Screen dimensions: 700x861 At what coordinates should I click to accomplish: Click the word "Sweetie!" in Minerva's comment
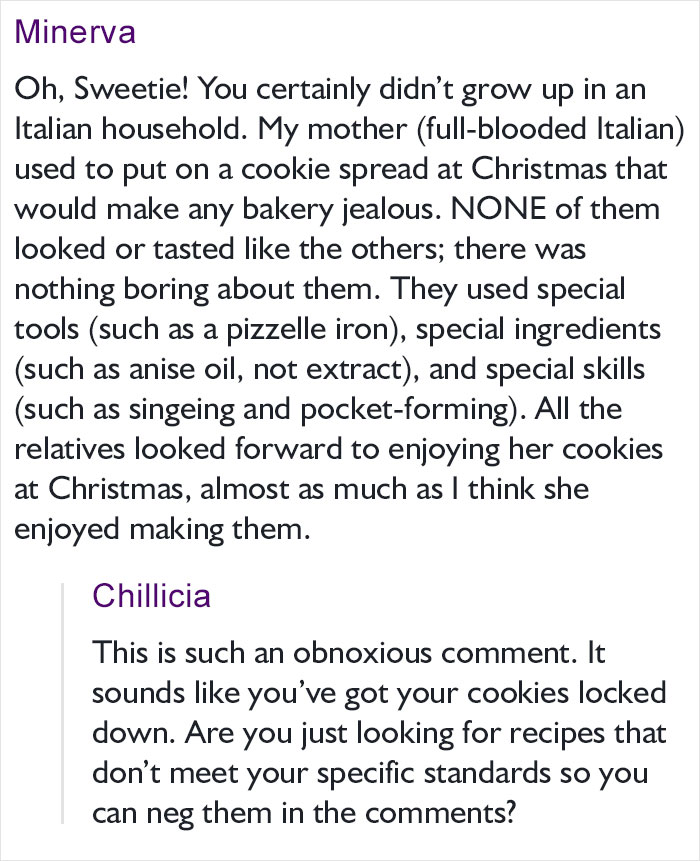pos(132,89)
